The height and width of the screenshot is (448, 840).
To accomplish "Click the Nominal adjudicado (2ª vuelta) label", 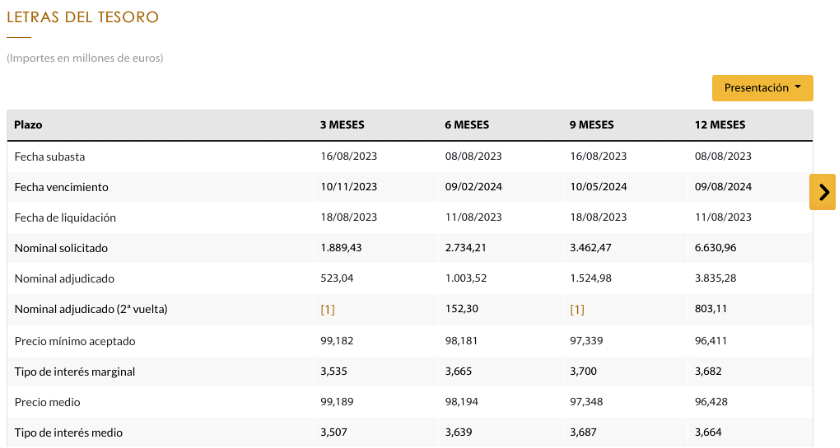I will click(90, 310).
